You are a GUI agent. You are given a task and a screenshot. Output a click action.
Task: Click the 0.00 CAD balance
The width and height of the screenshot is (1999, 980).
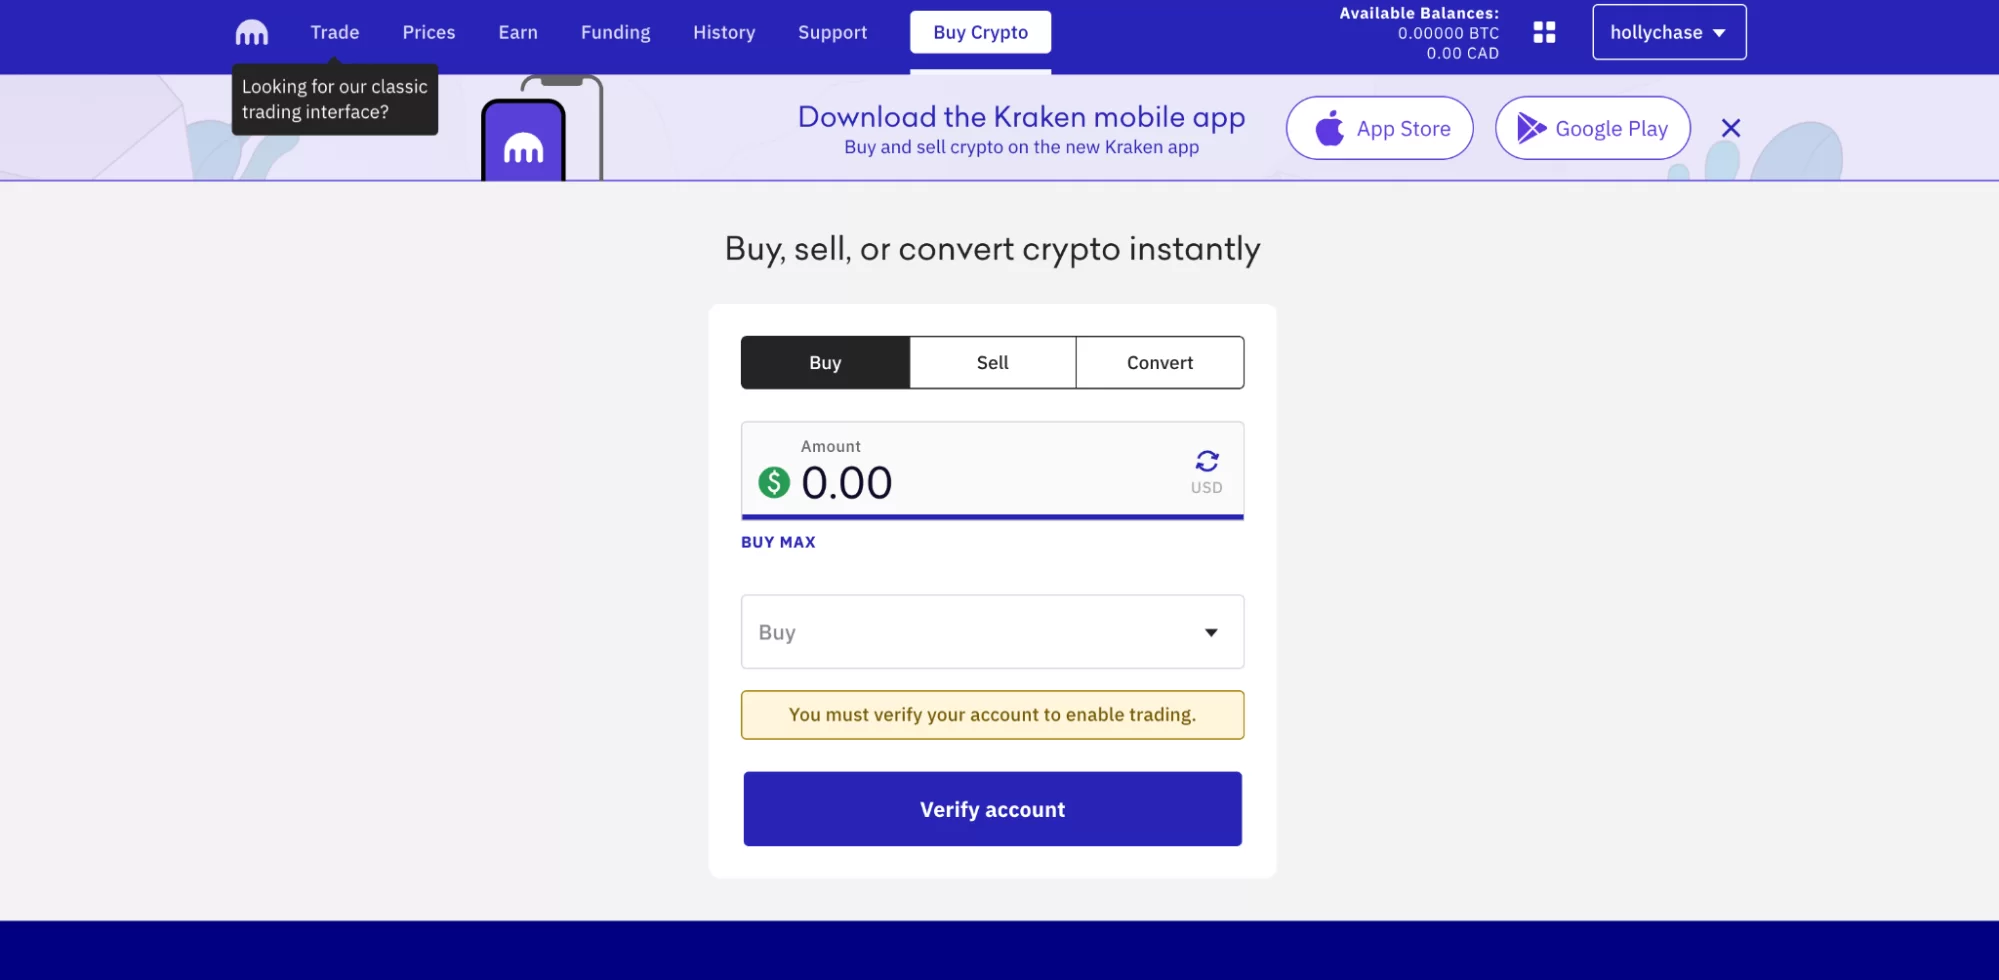point(1462,53)
